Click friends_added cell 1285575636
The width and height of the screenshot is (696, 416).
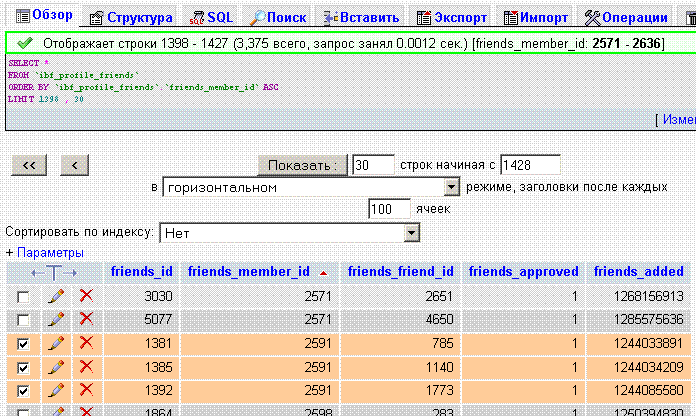pos(639,319)
